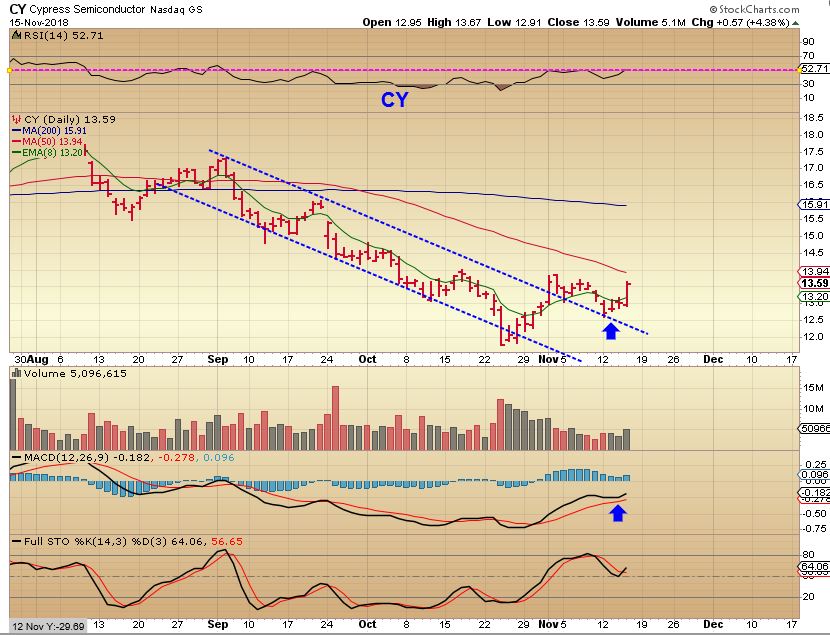This screenshot has width=830, height=635.
Task: Click the 0.096 tag on MACD right axis
Action: (814, 475)
